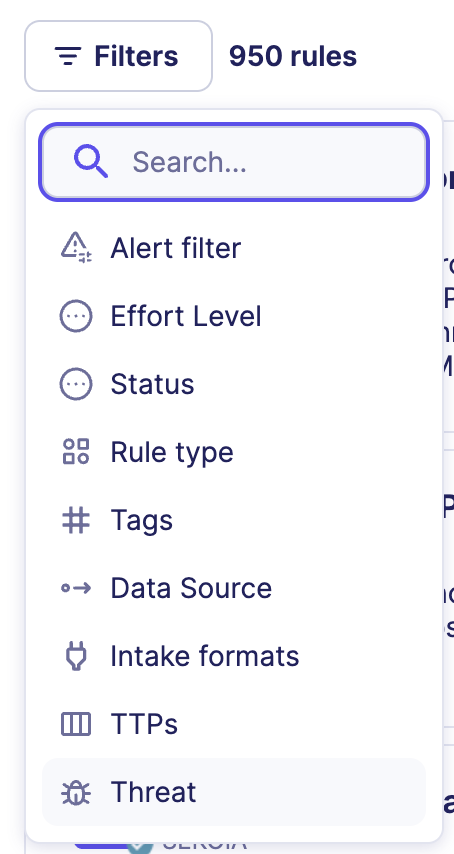Viewport: 454px width, 854px height.
Task: Select Rule type filter
Action: [234, 452]
